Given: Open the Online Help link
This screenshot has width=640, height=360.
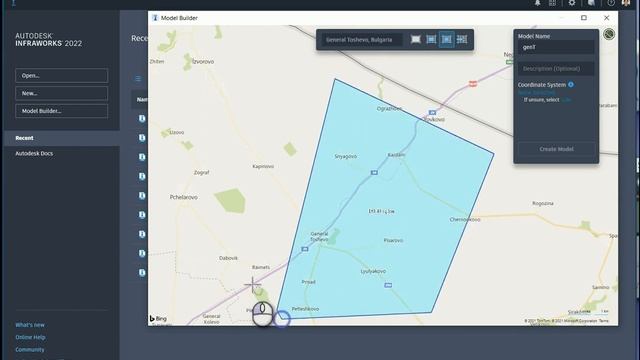Looking at the screenshot, I should tap(30, 337).
